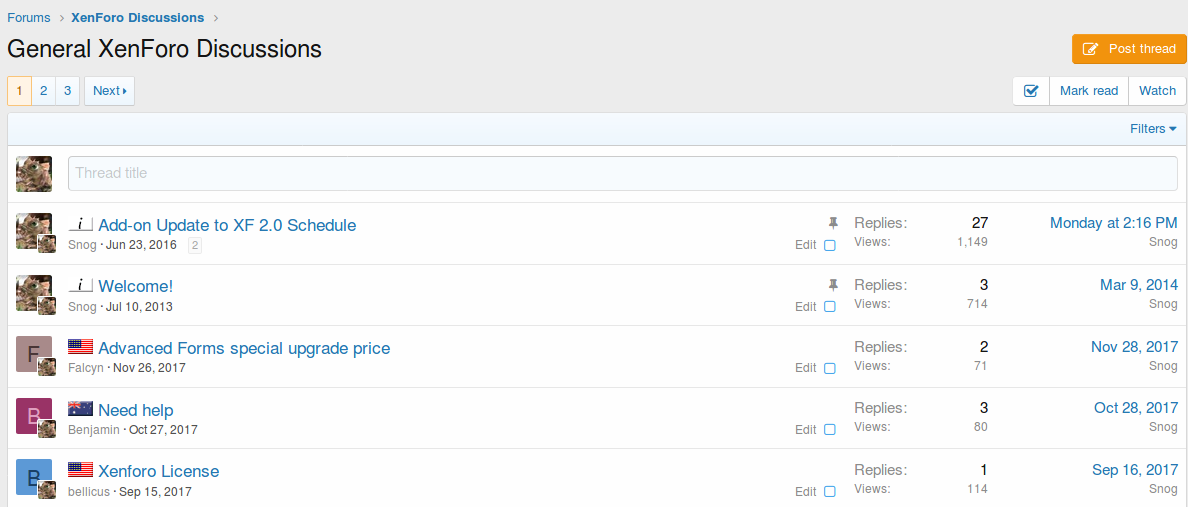
Task: Open the Xenforo License thread
Action: tap(158, 471)
